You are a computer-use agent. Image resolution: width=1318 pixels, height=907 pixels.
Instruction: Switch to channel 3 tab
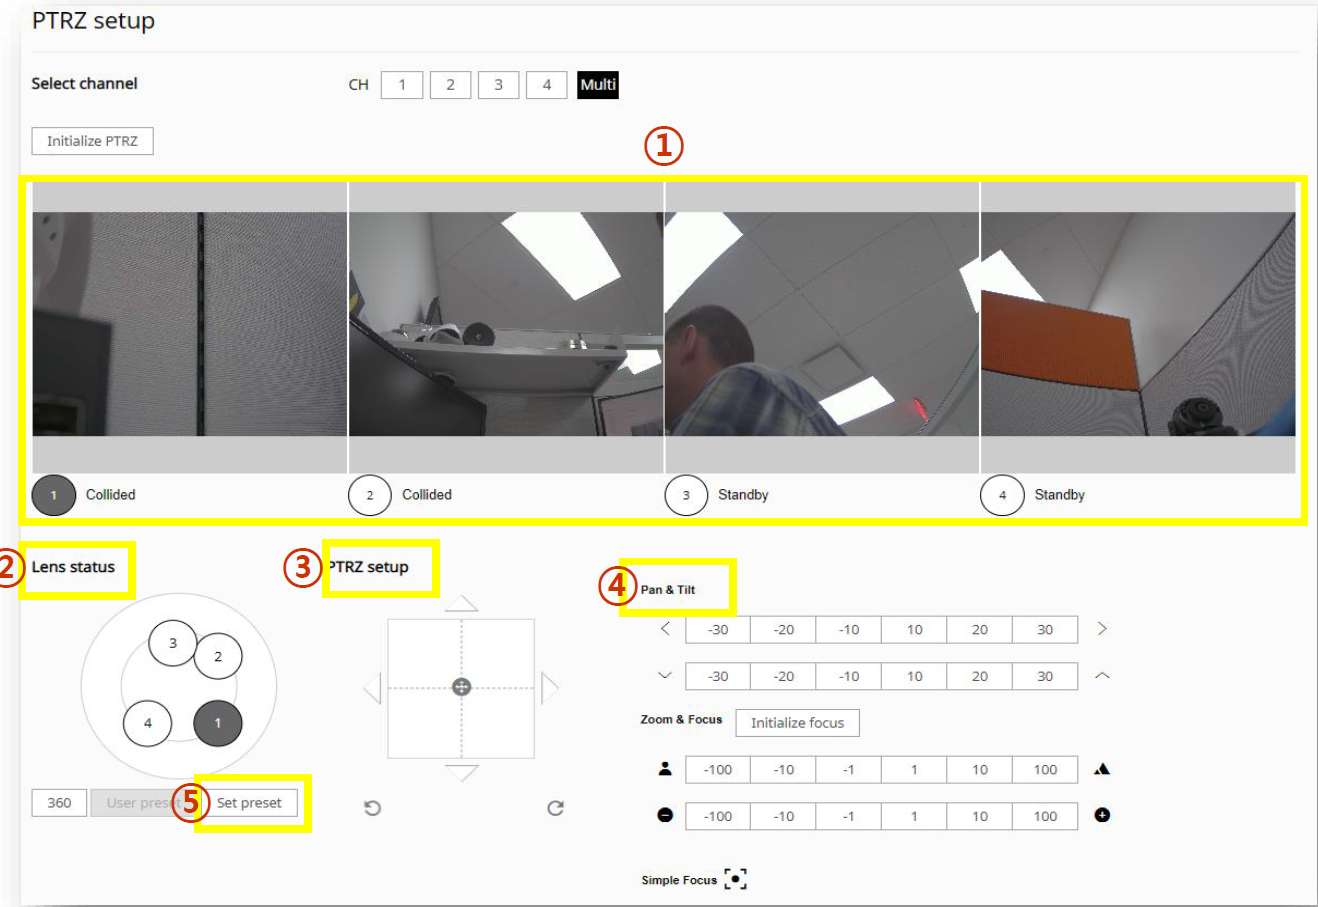pos(498,85)
